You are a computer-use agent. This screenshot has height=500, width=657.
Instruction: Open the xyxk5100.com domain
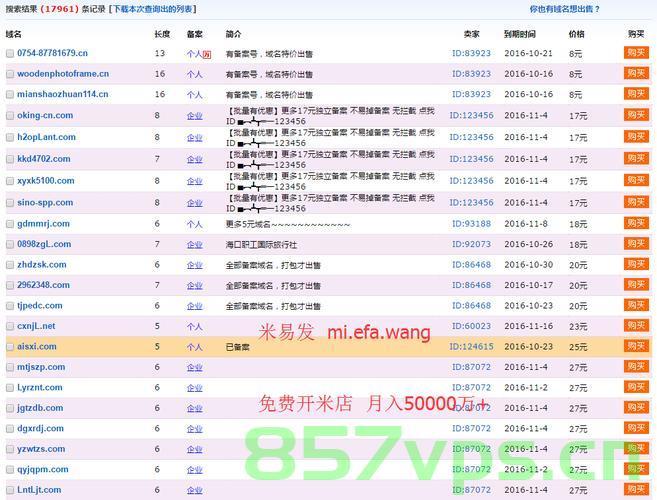[x=46, y=181]
